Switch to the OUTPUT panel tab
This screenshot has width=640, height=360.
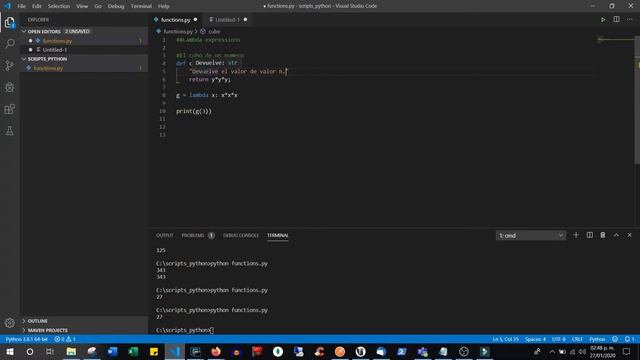click(x=164, y=236)
